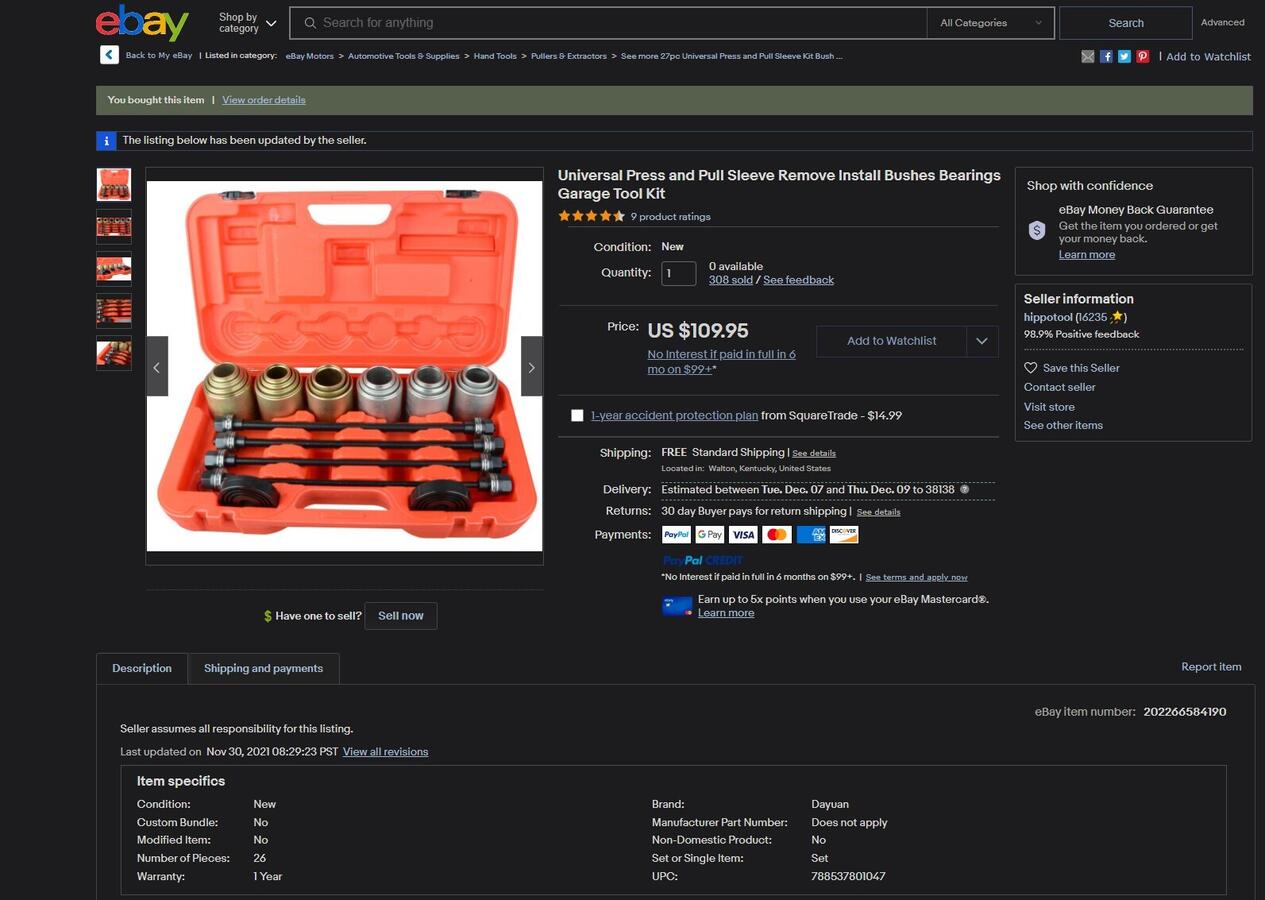This screenshot has height=900, width=1265.
Task: Expand Add to Watchlist options arrow
Action: 982,341
